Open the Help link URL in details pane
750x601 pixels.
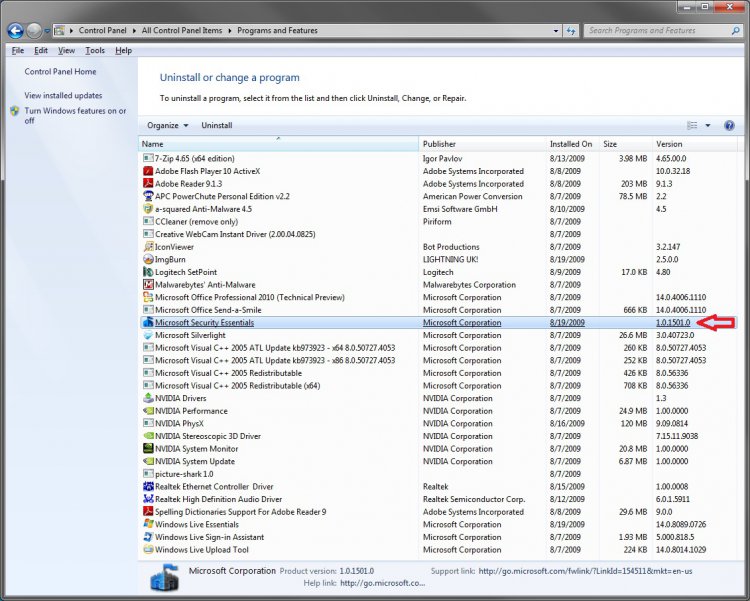[x=383, y=583]
